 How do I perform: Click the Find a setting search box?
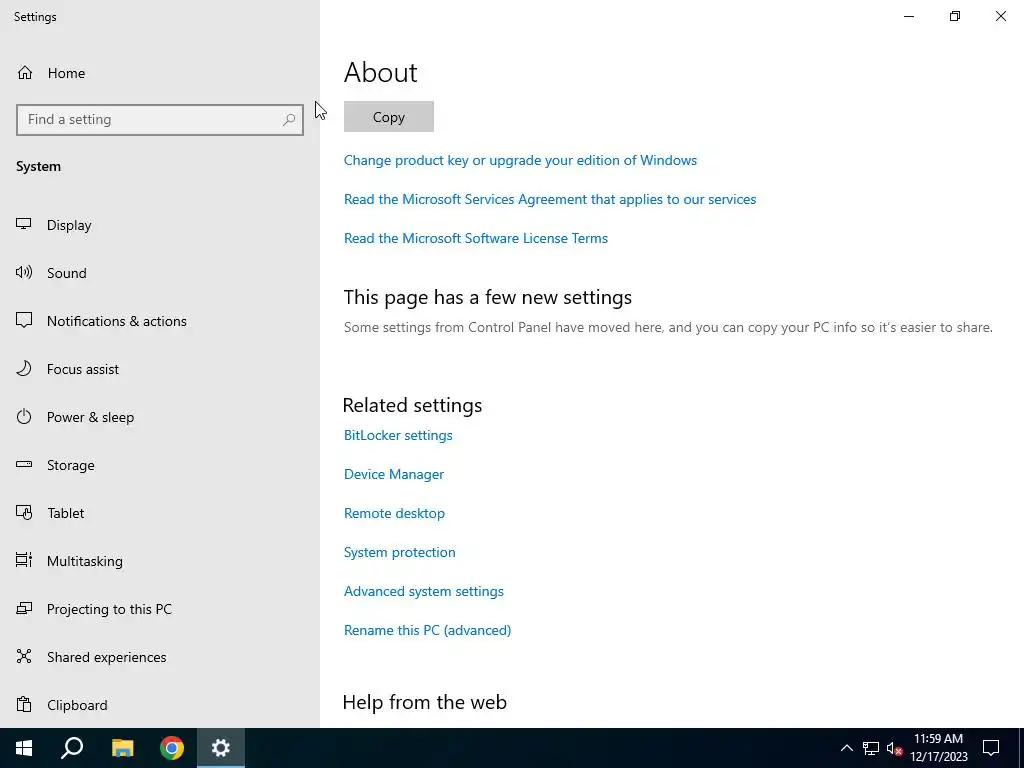[160, 120]
